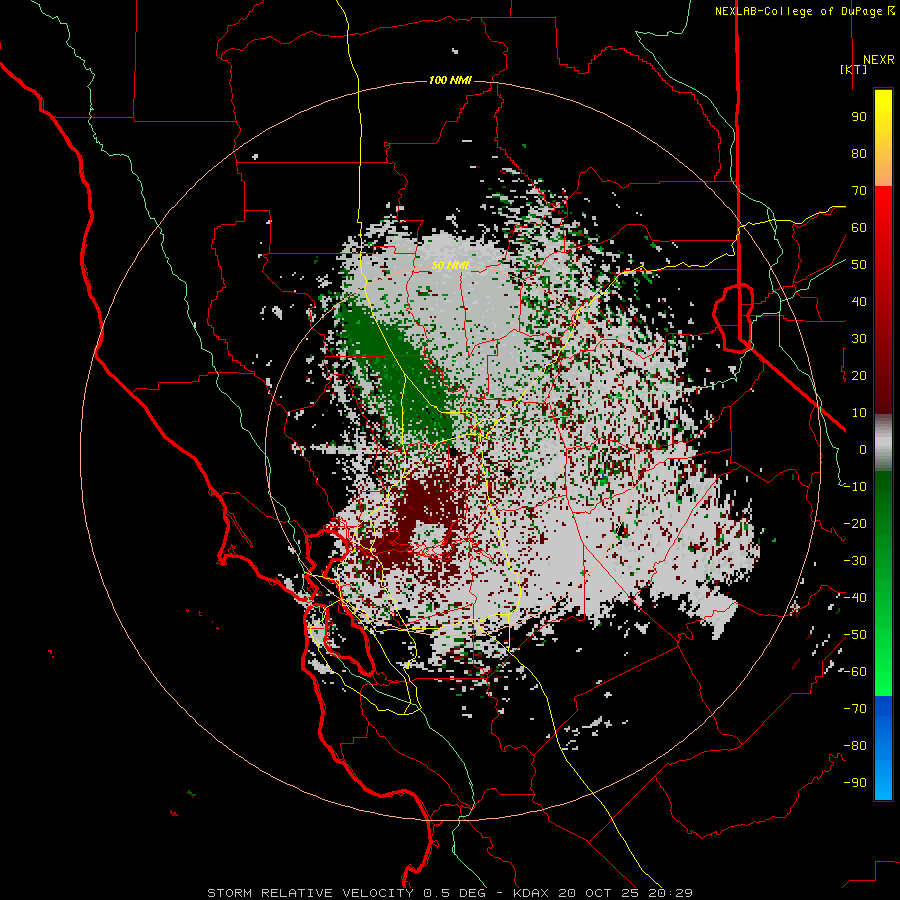
Task: Click the 50 NMI range ring label
Action: (x=450, y=265)
